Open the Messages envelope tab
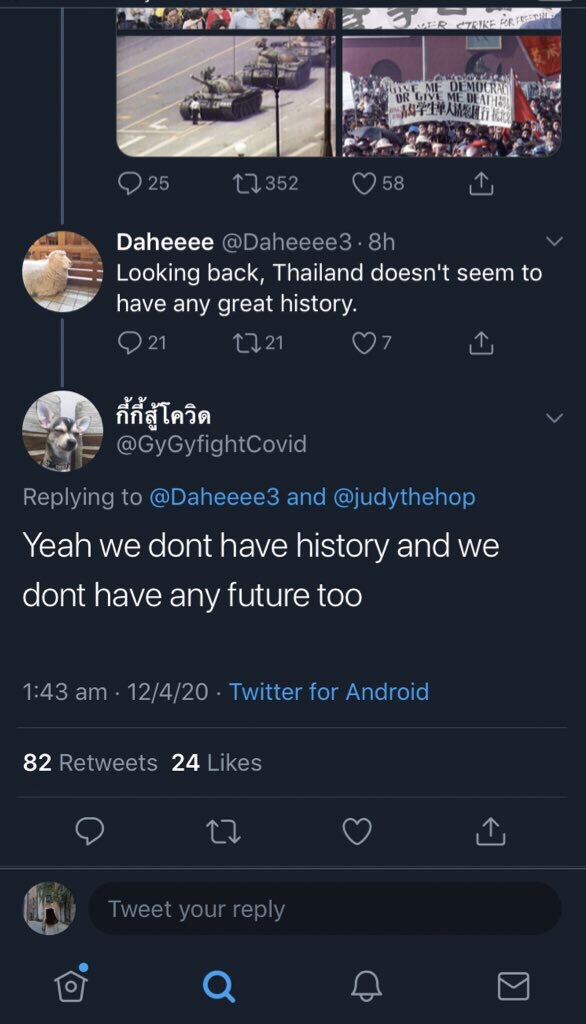 tap(513, 985)
